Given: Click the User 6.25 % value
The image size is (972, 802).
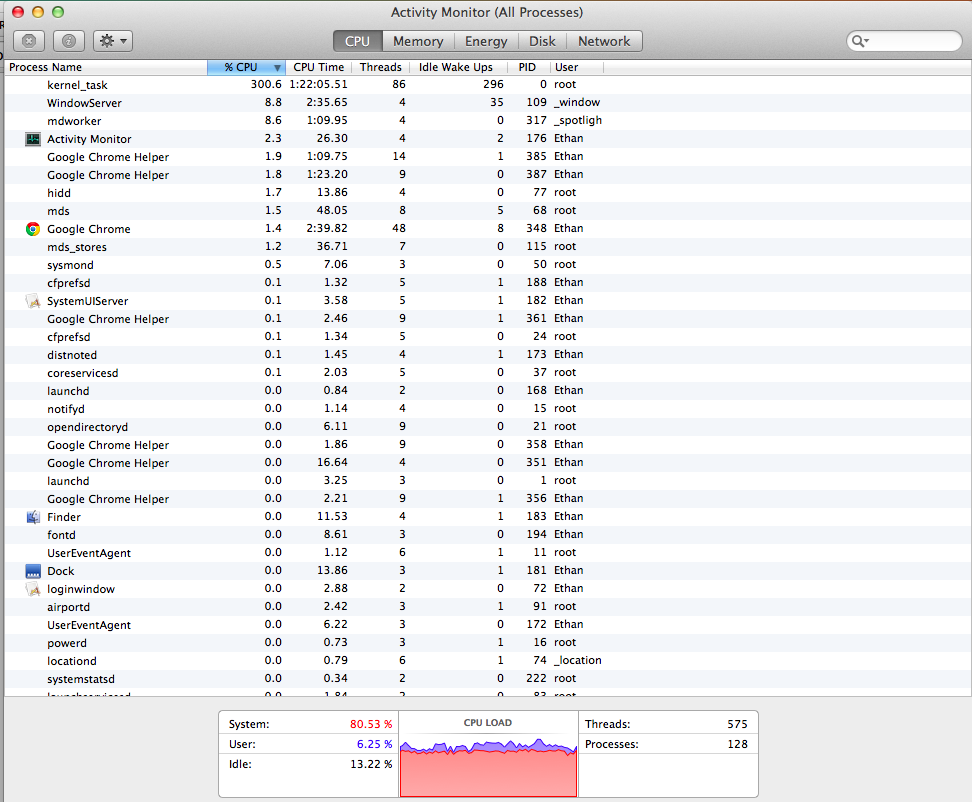Looking at the screenshot, I should [x=374, y=744].
